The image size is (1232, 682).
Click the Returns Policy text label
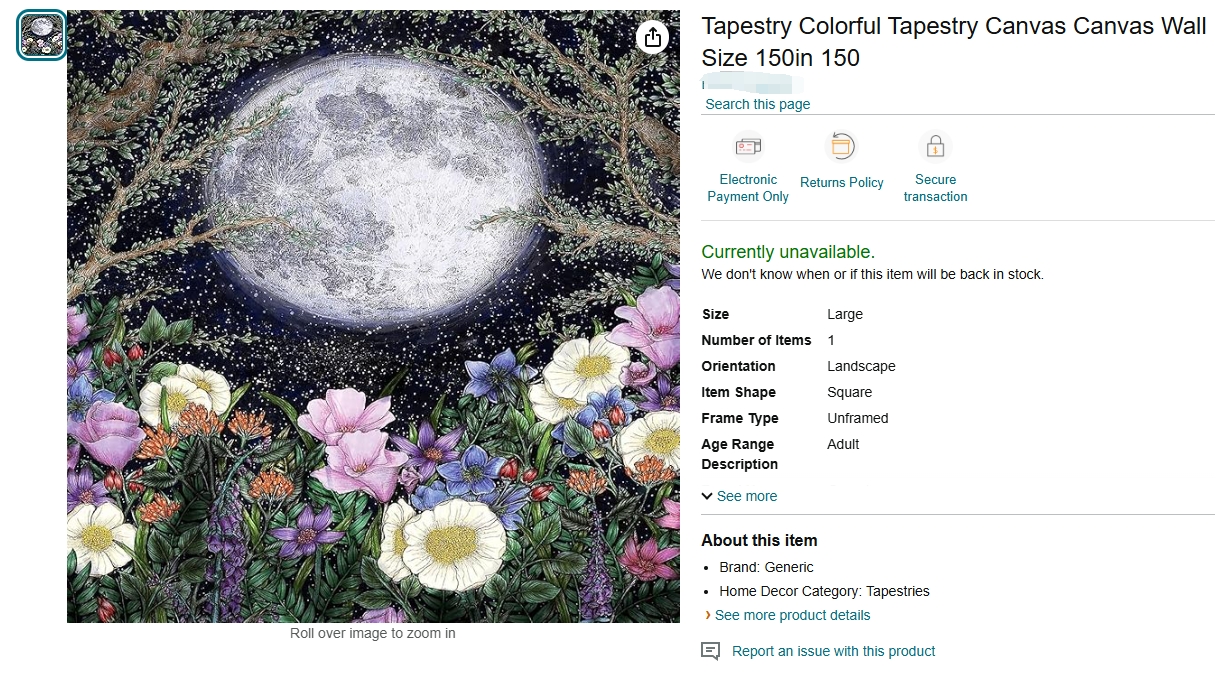842,182
